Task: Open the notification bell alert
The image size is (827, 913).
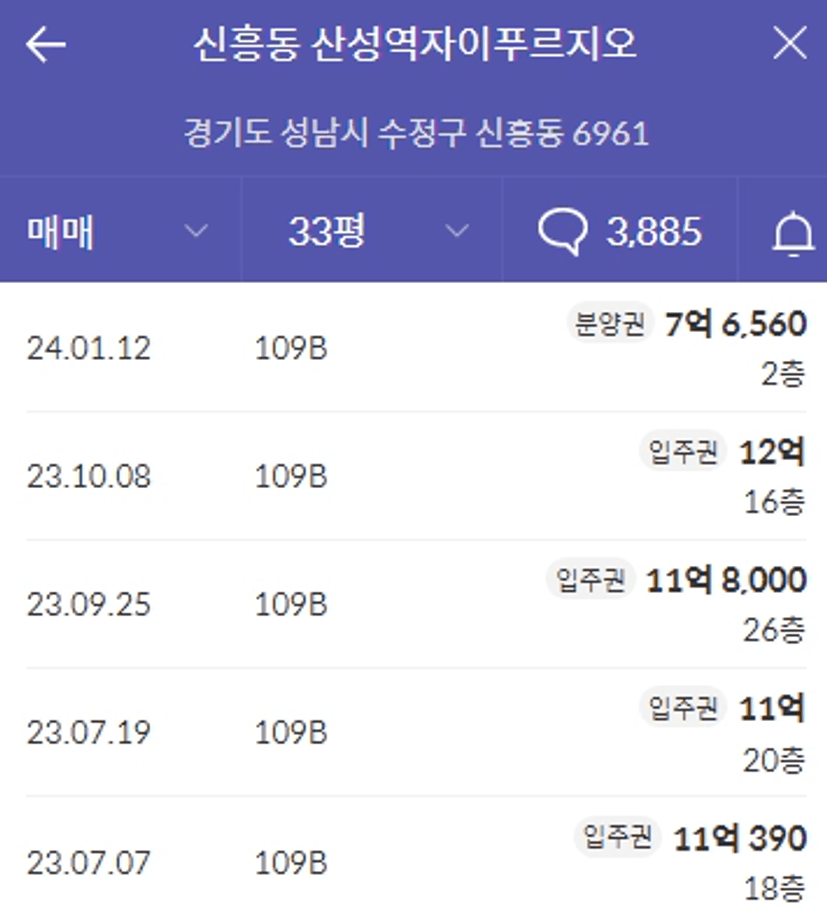Action: pyautogui.click(x=793, y=233)
